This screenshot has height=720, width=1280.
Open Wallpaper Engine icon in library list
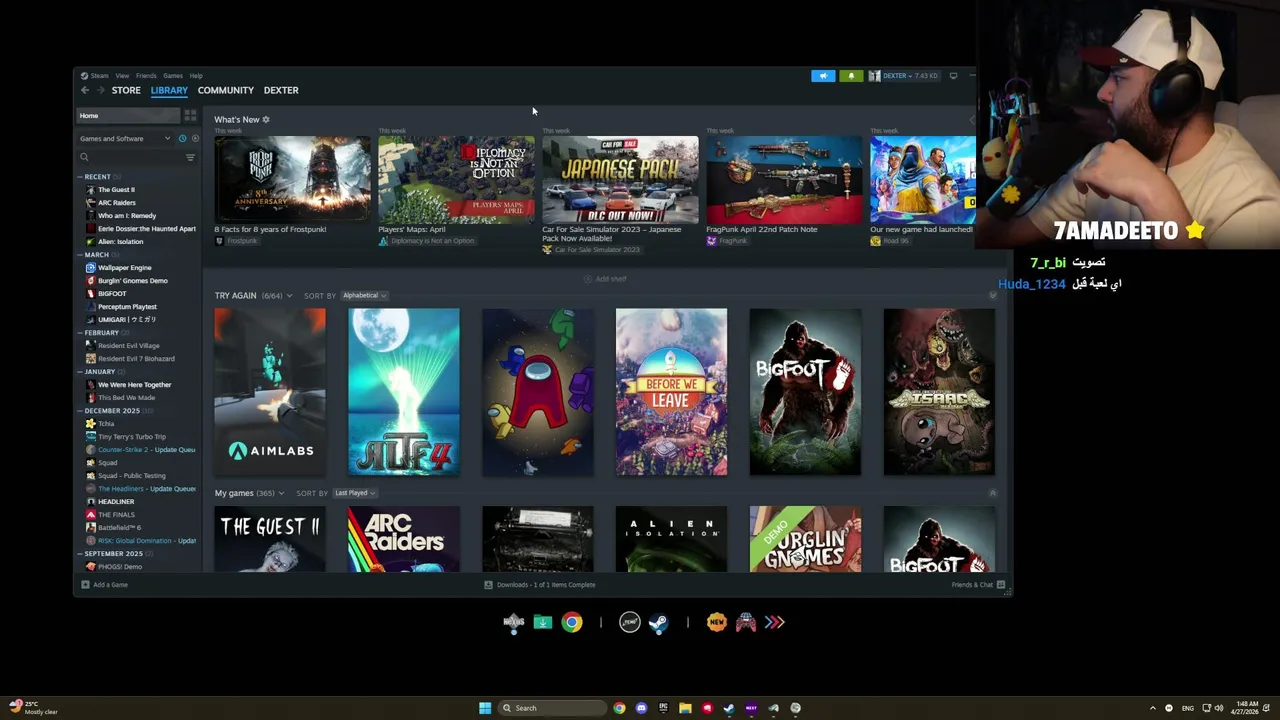[91, 268]
